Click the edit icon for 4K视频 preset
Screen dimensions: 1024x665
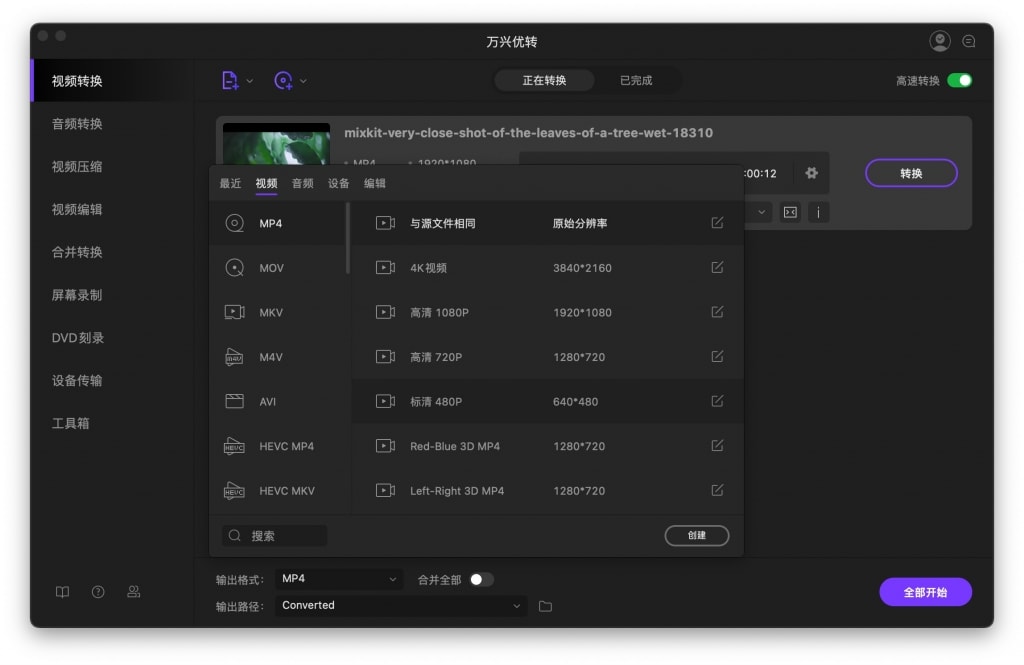[717, 268]
